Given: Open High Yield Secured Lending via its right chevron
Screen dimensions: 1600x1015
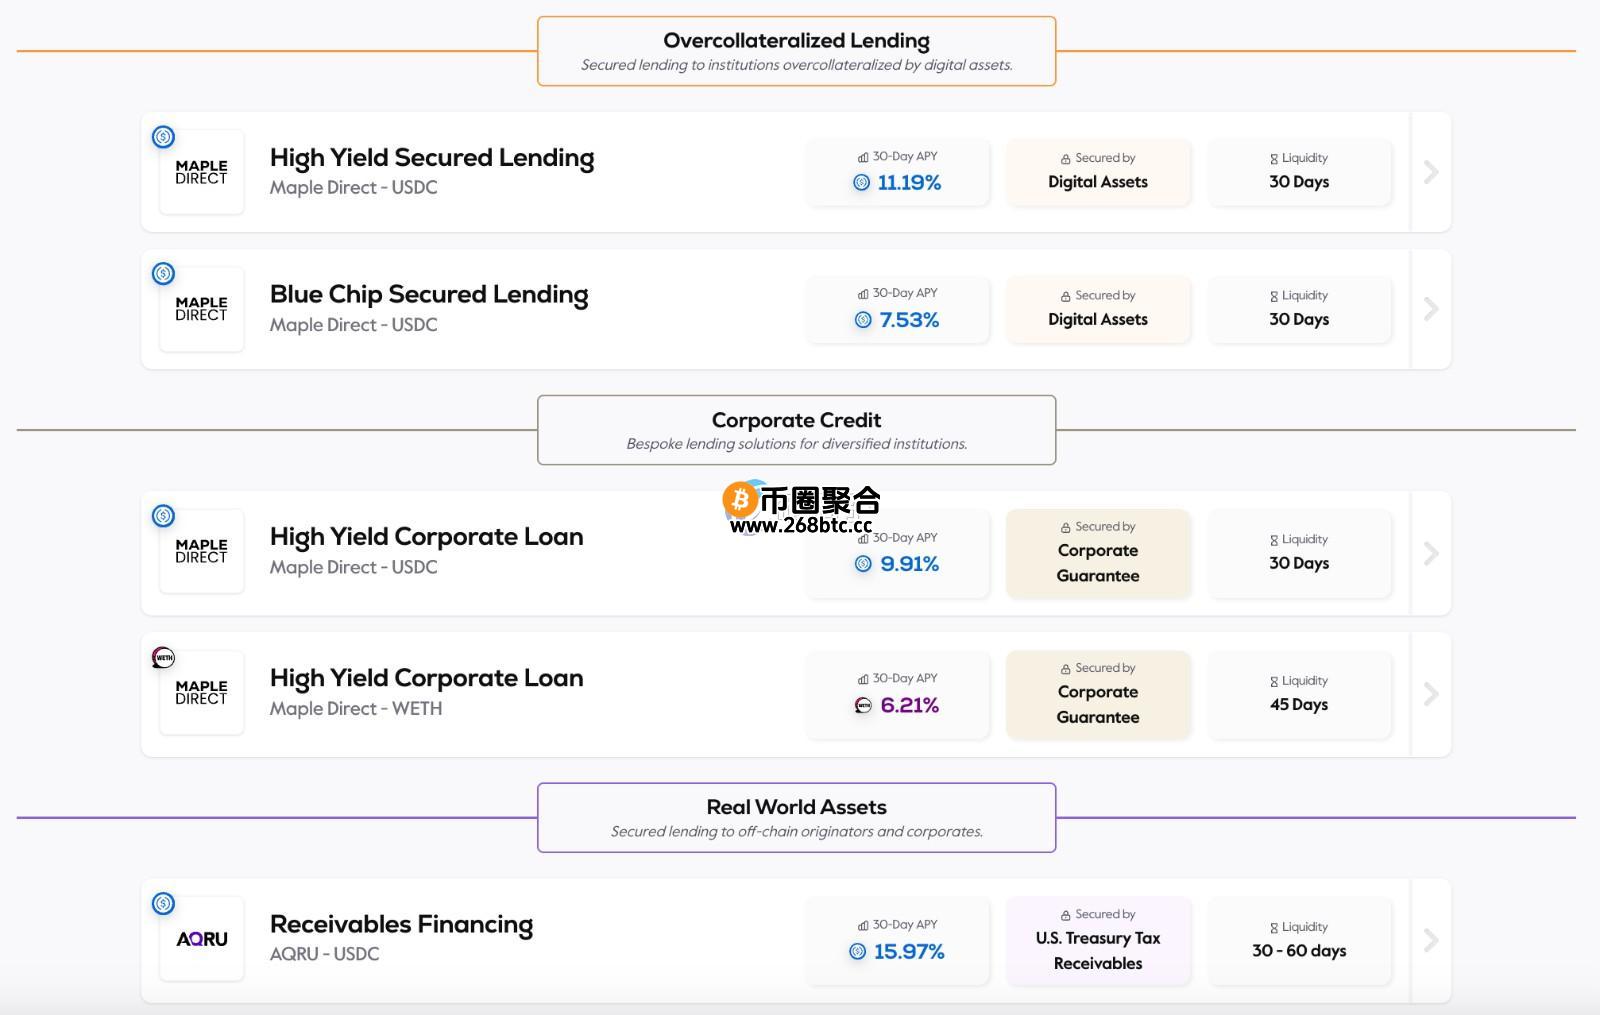Looking at the screenshot, I should (x=1431, y=172).
